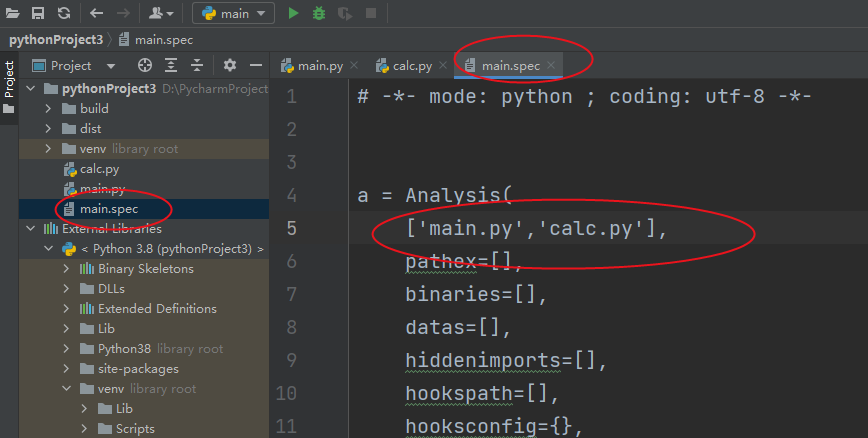Select the dist folder row
Image resolution: width=868 pixels, height=438 pixels.
(x=144, y=128)
